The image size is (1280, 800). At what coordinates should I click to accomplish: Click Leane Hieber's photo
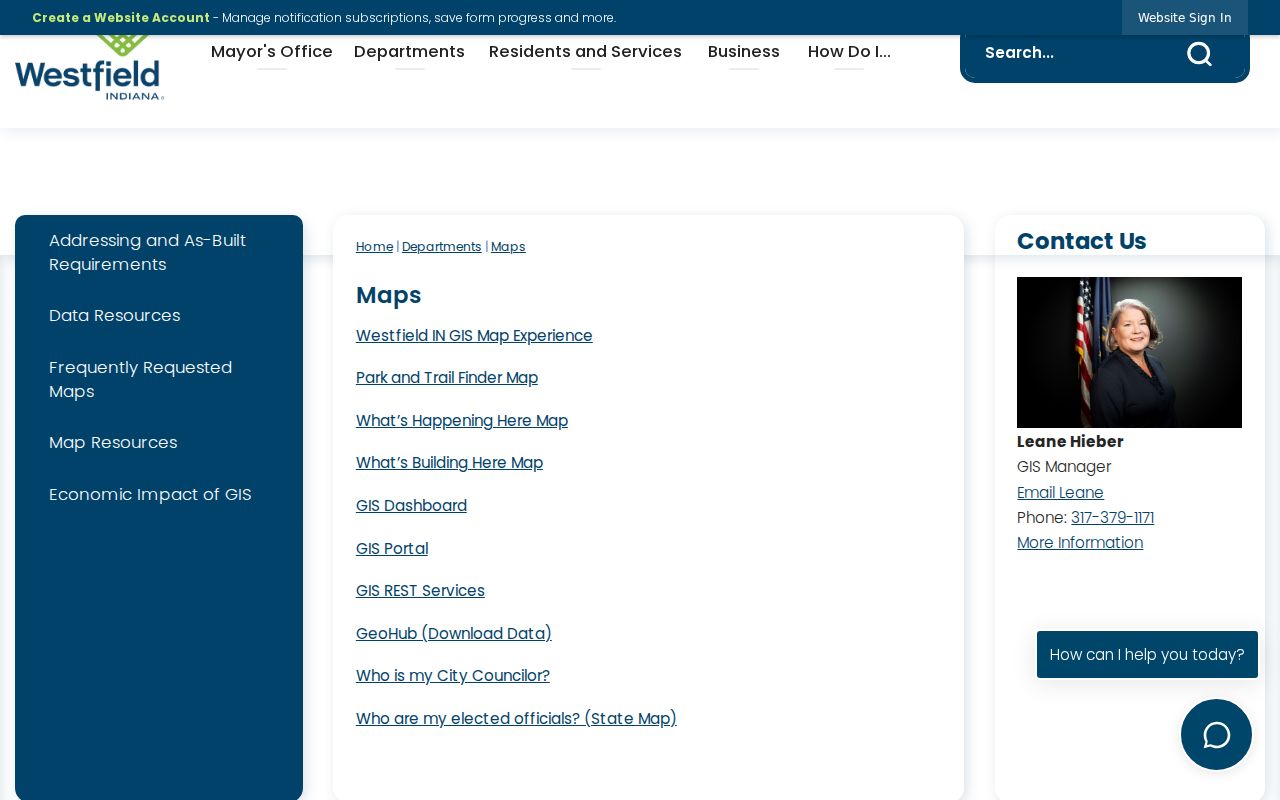[1129, 352]
